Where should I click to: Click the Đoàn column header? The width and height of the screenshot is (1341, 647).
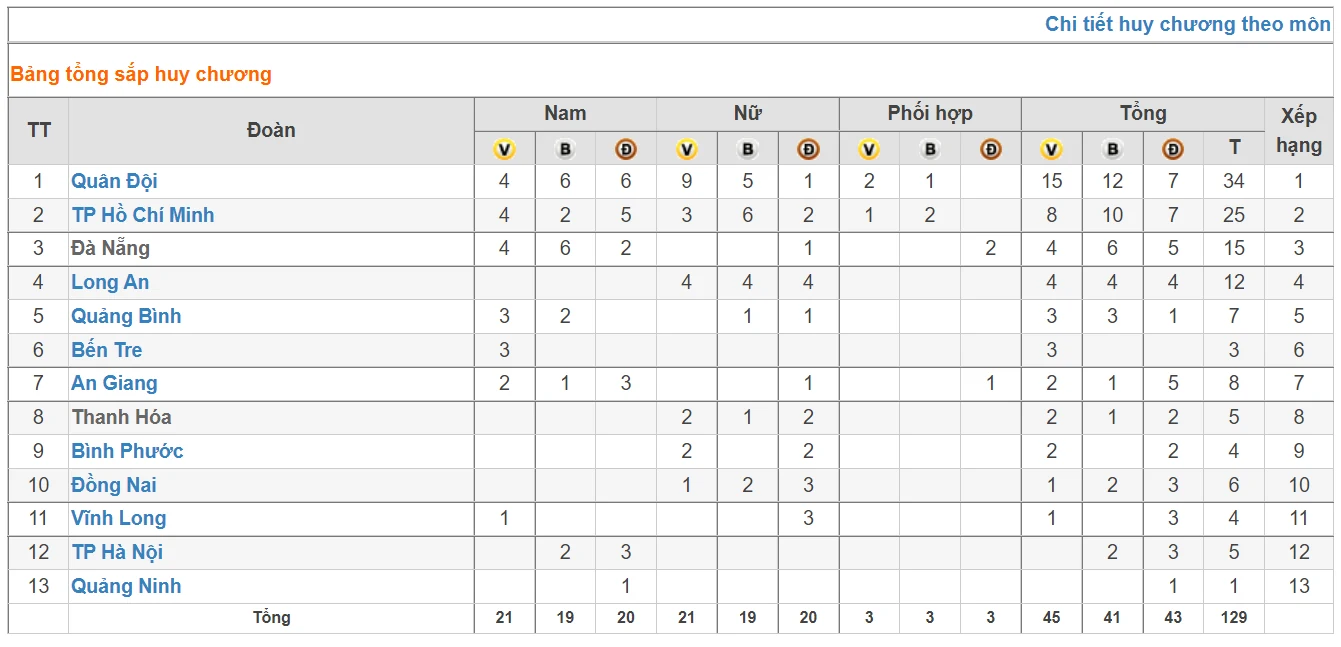click(x=271, y=131)
